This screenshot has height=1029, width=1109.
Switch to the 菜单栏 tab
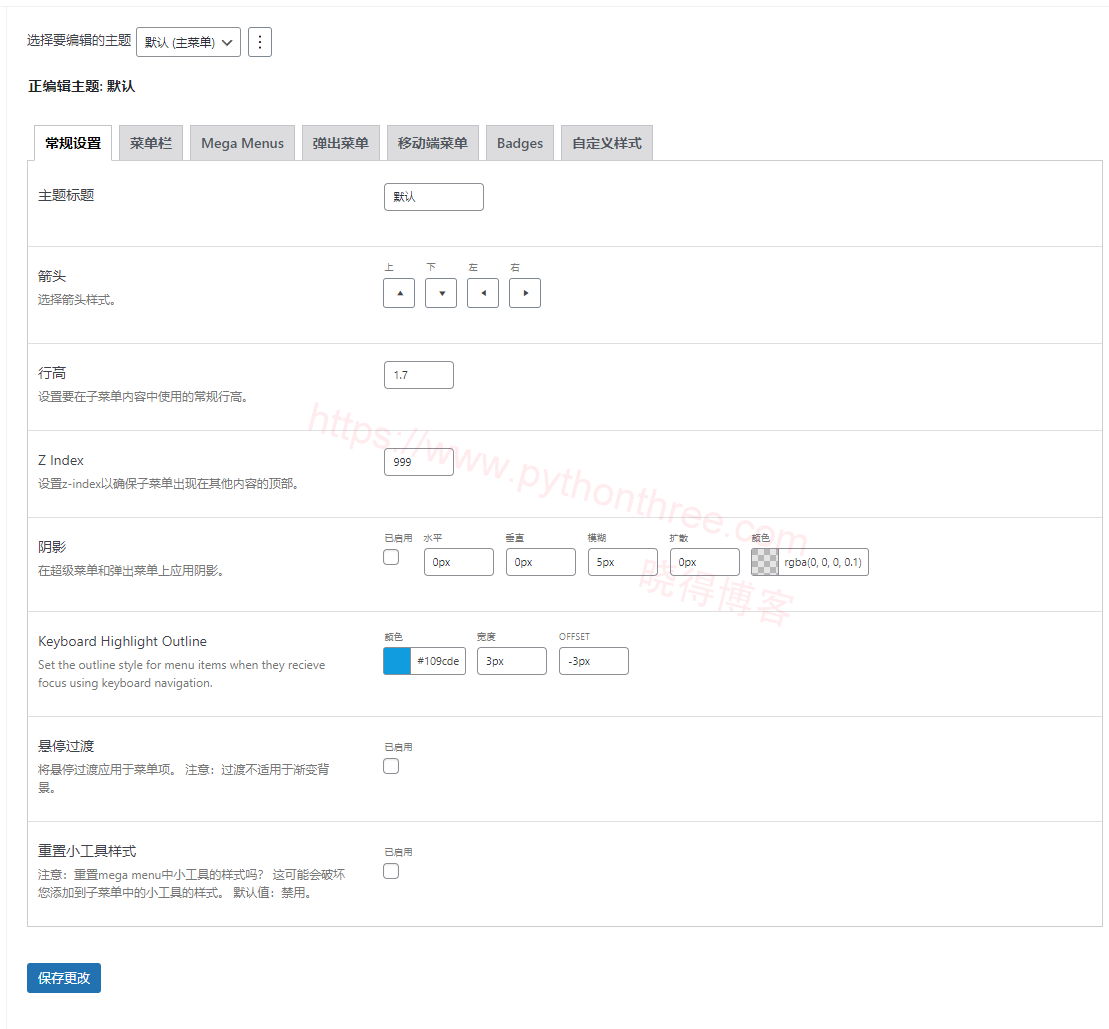[x=151, y=143]
